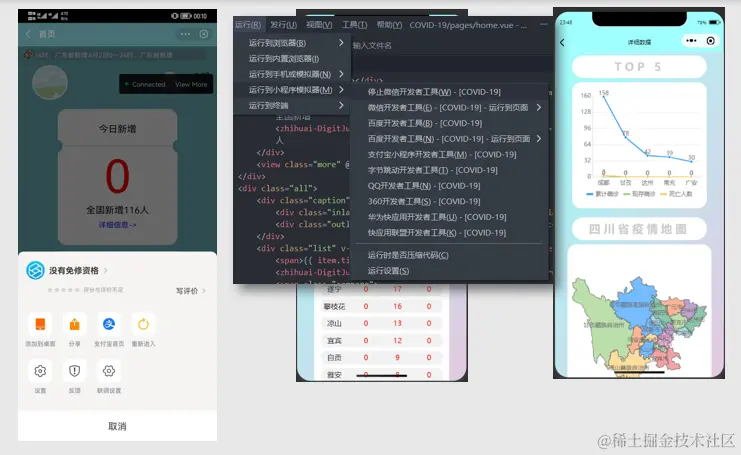Image resolution: width=741 pixels, height=455 pixels.
Task: Tap the 写评价 link
Action: (x=187, y=291)
